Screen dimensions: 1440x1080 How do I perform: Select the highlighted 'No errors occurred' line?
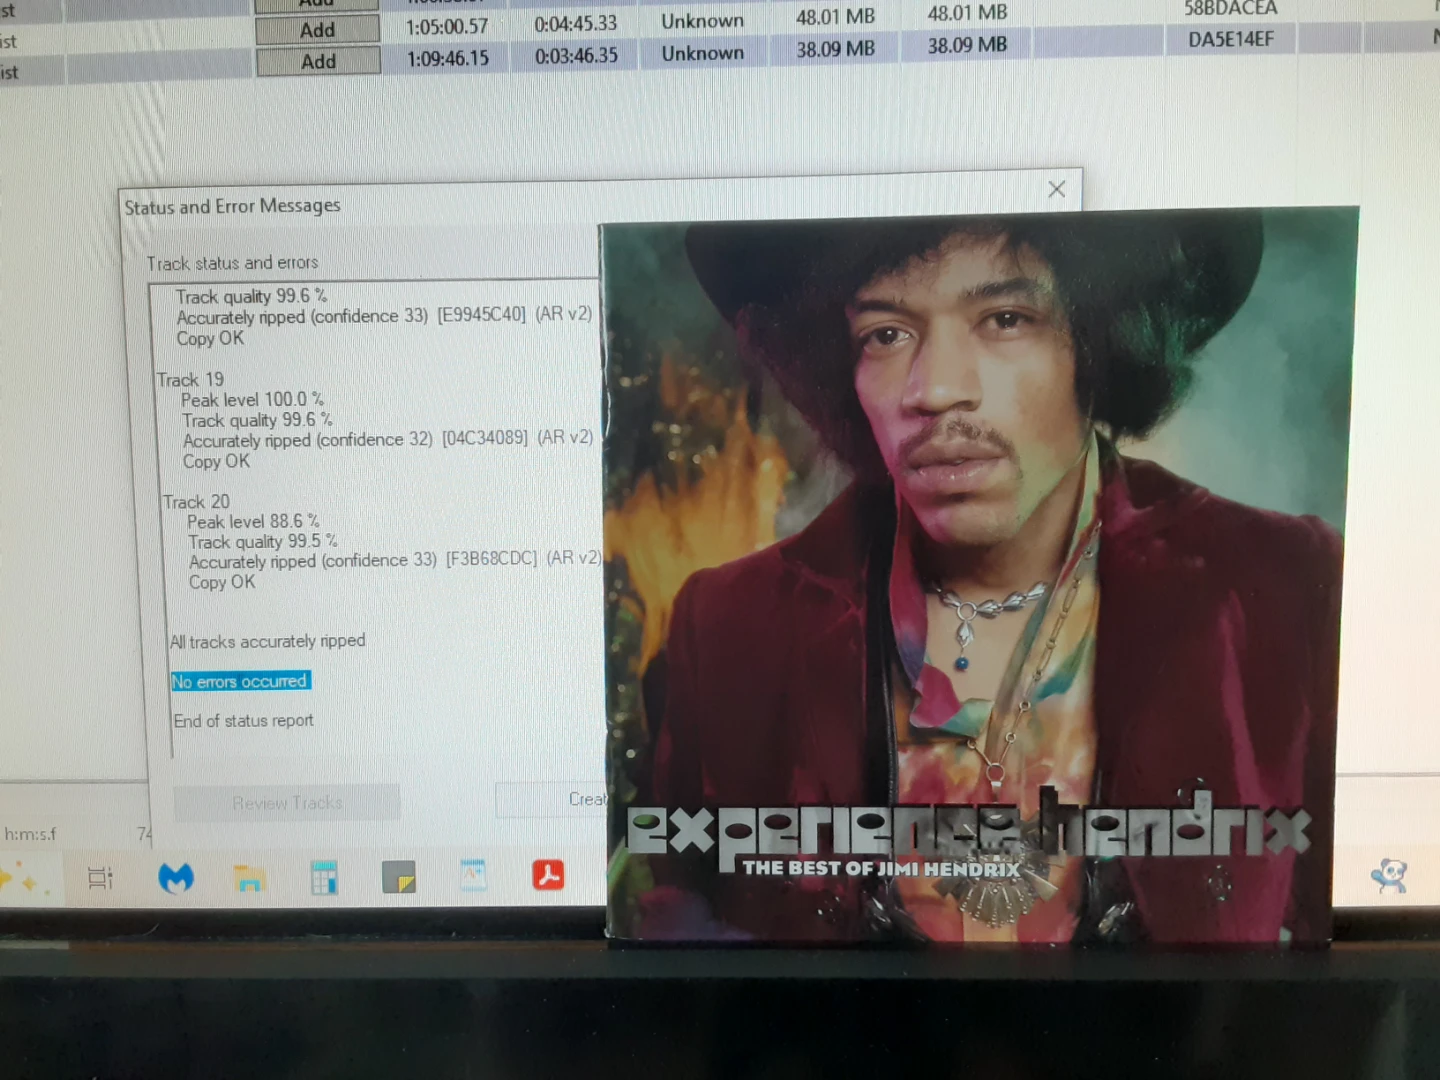coord(240,681)
